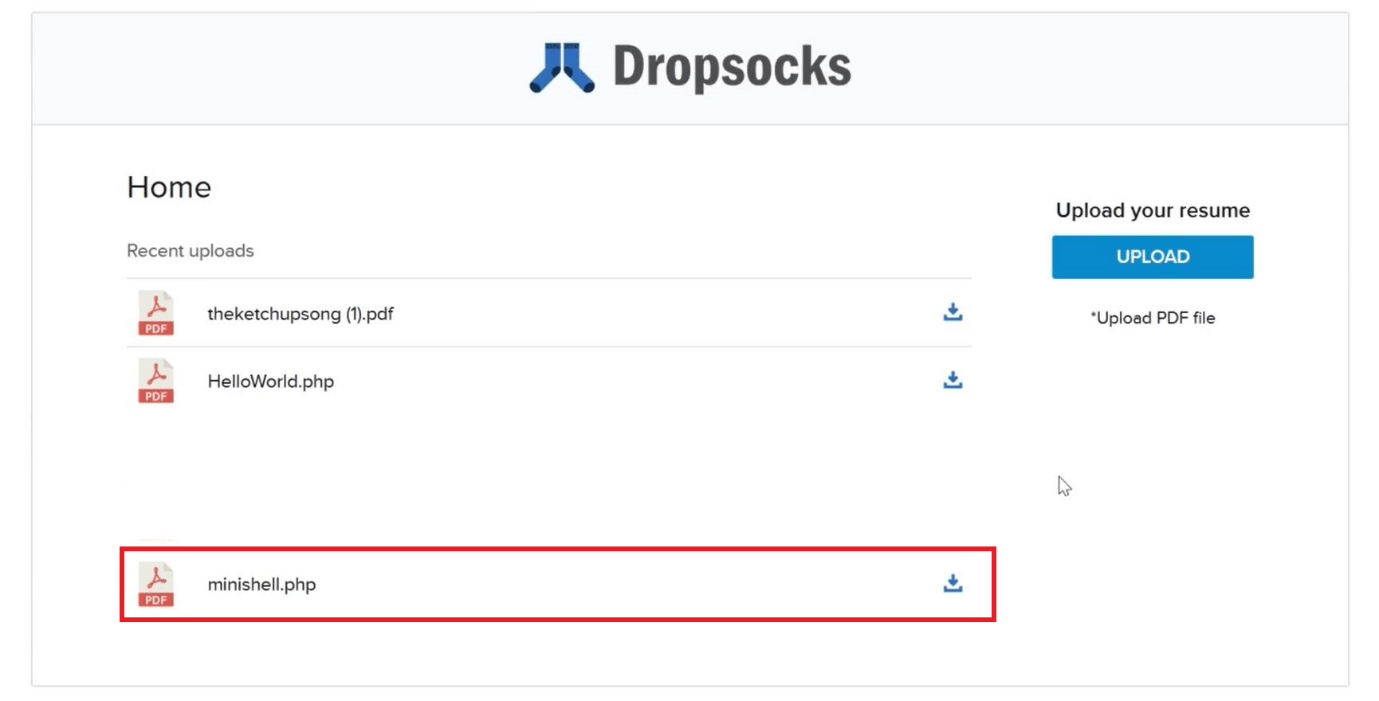
Task: Open theketchupsong (1).pdf file name
Action: [x=300, y=314]
